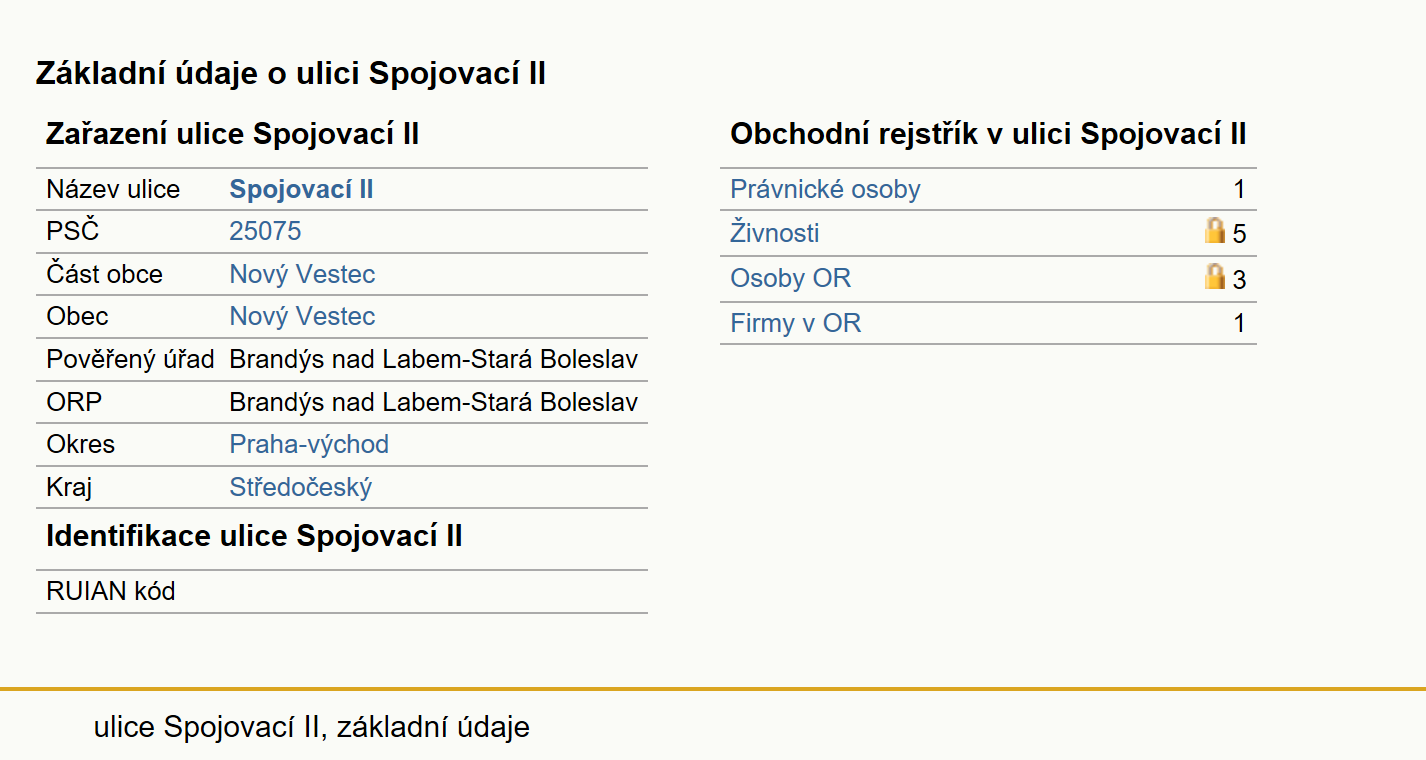
Task: Click the count 1 for Právnické osoby
Action: tap(1240, 189)
